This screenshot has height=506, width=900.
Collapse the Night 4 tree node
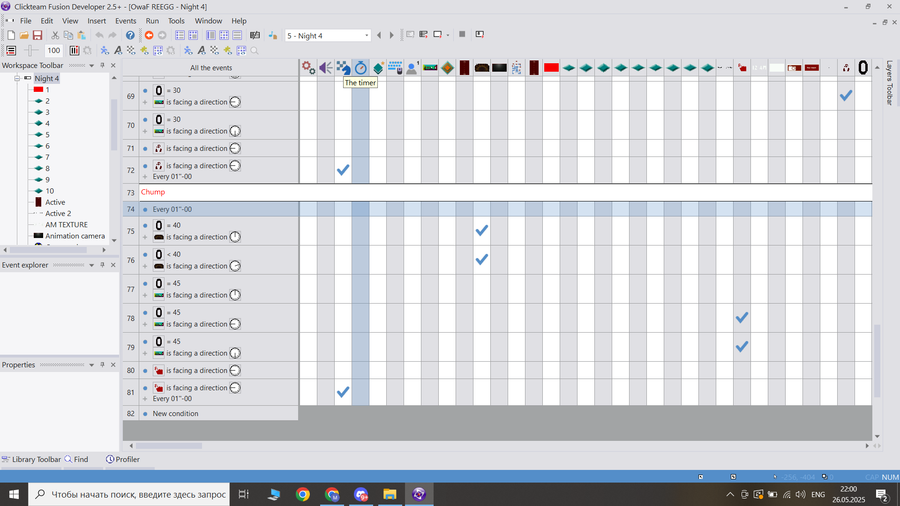(17, 78)
